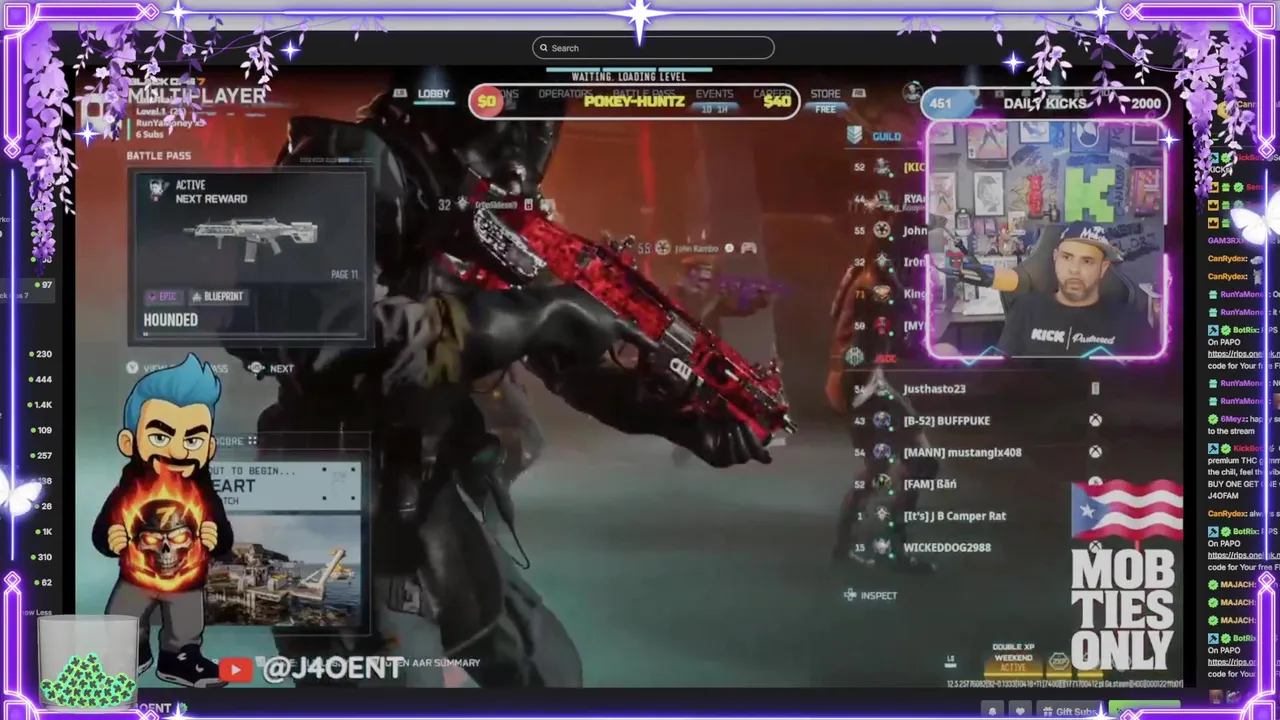Open the EVENTS tab

tap(714, 94)
